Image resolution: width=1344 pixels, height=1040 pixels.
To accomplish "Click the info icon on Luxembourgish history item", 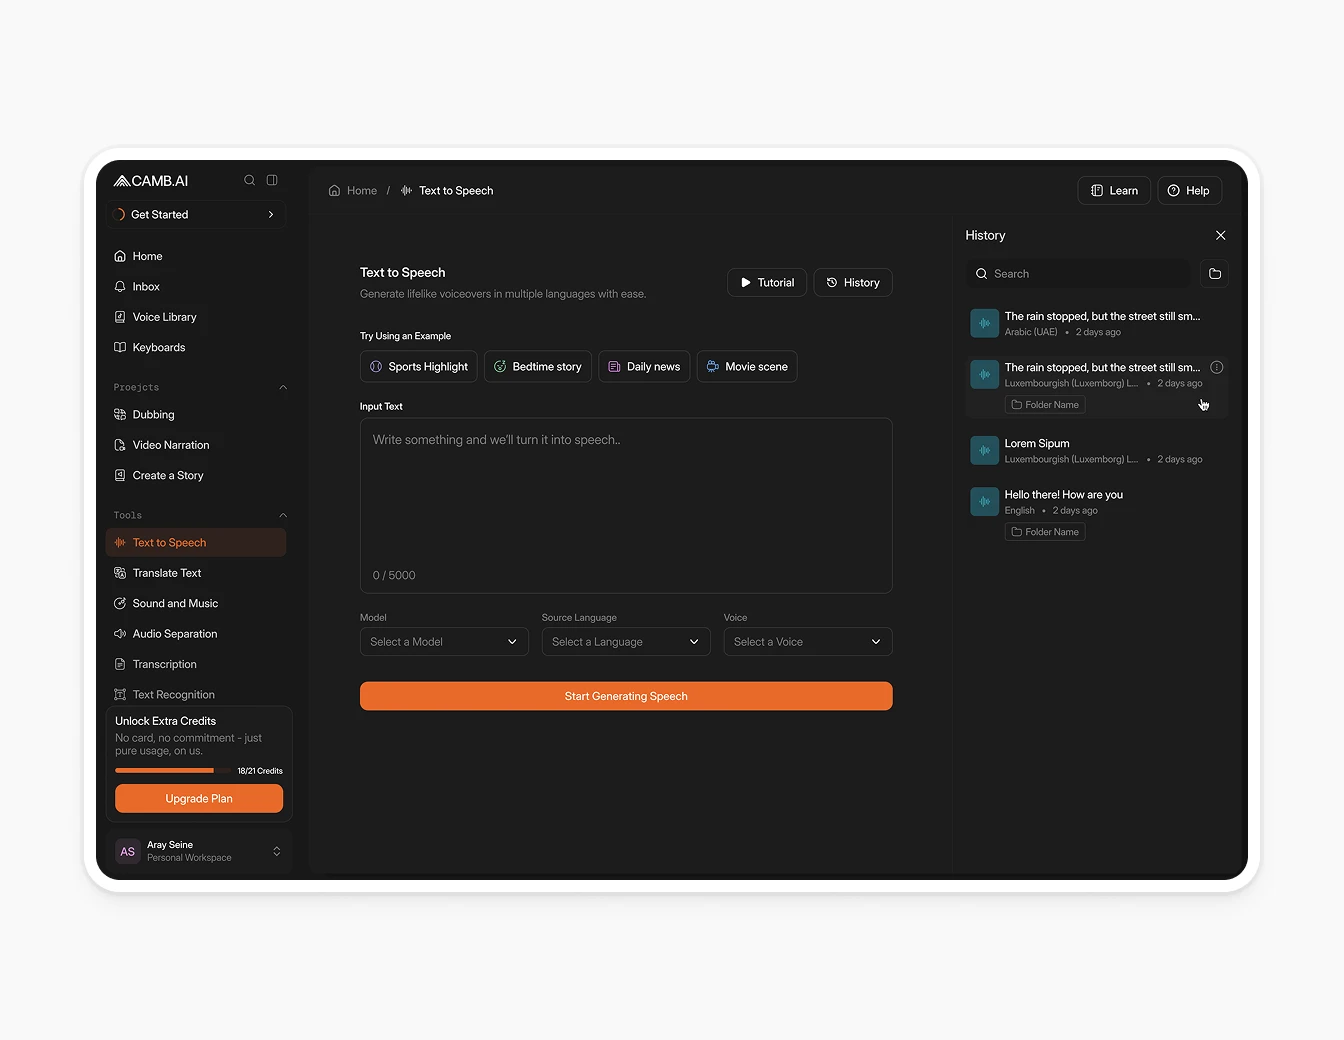I will click(1217, 367).
